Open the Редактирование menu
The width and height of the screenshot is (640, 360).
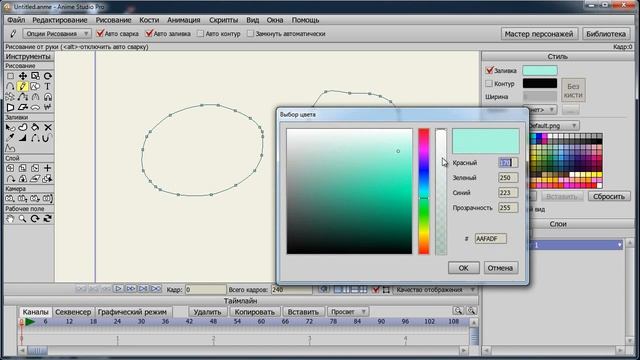pos(60,20)
